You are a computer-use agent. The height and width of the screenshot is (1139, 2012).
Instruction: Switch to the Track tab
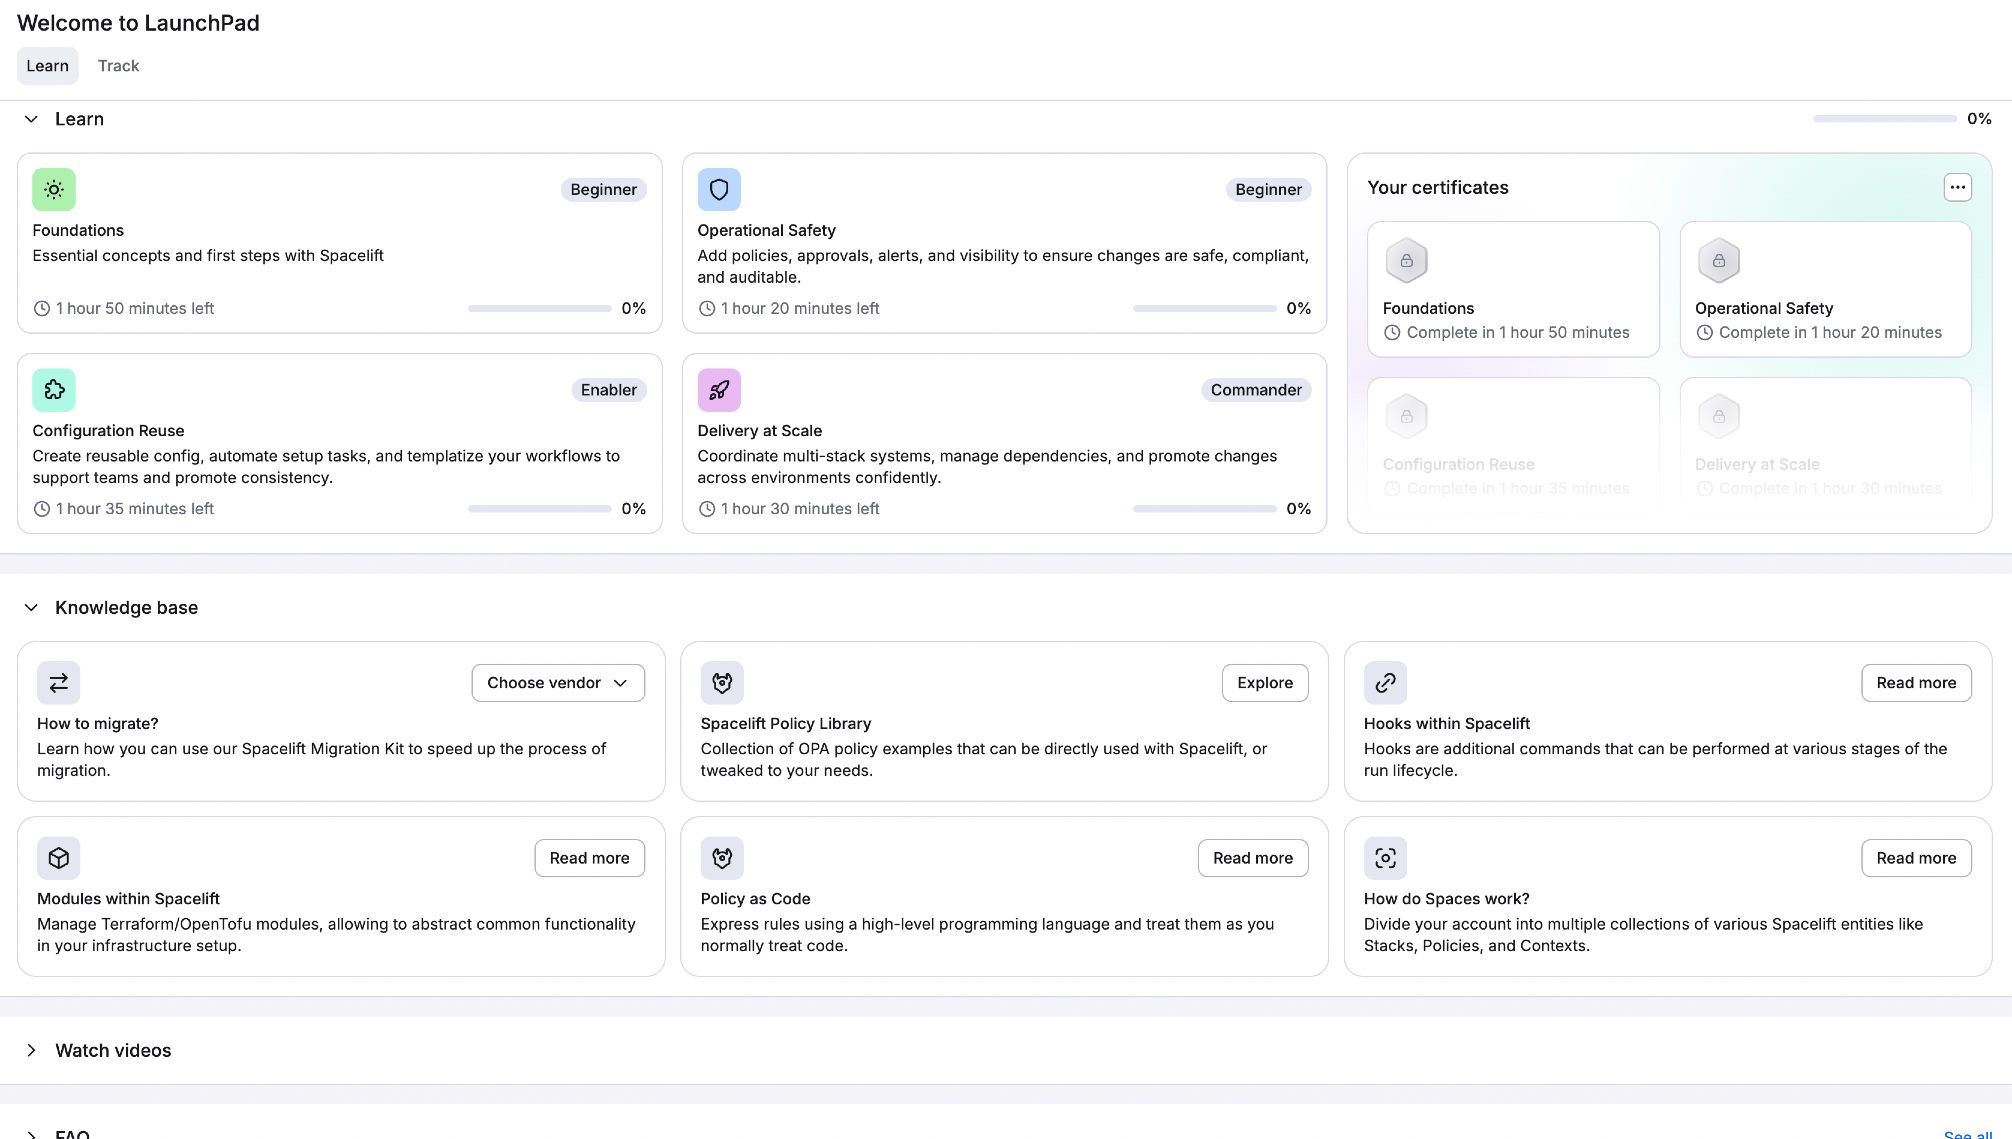click(x=118, y=66)
